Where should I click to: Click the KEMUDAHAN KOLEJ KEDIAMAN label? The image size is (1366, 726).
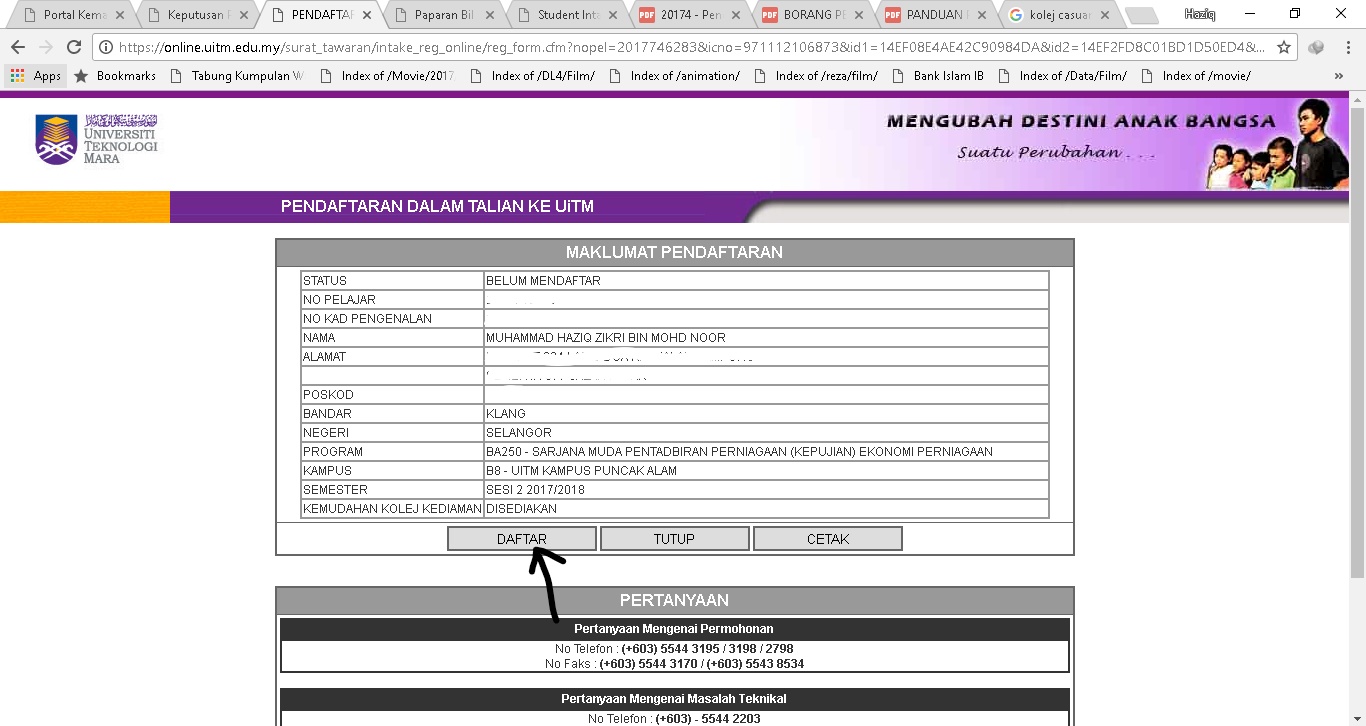(392, 509)
